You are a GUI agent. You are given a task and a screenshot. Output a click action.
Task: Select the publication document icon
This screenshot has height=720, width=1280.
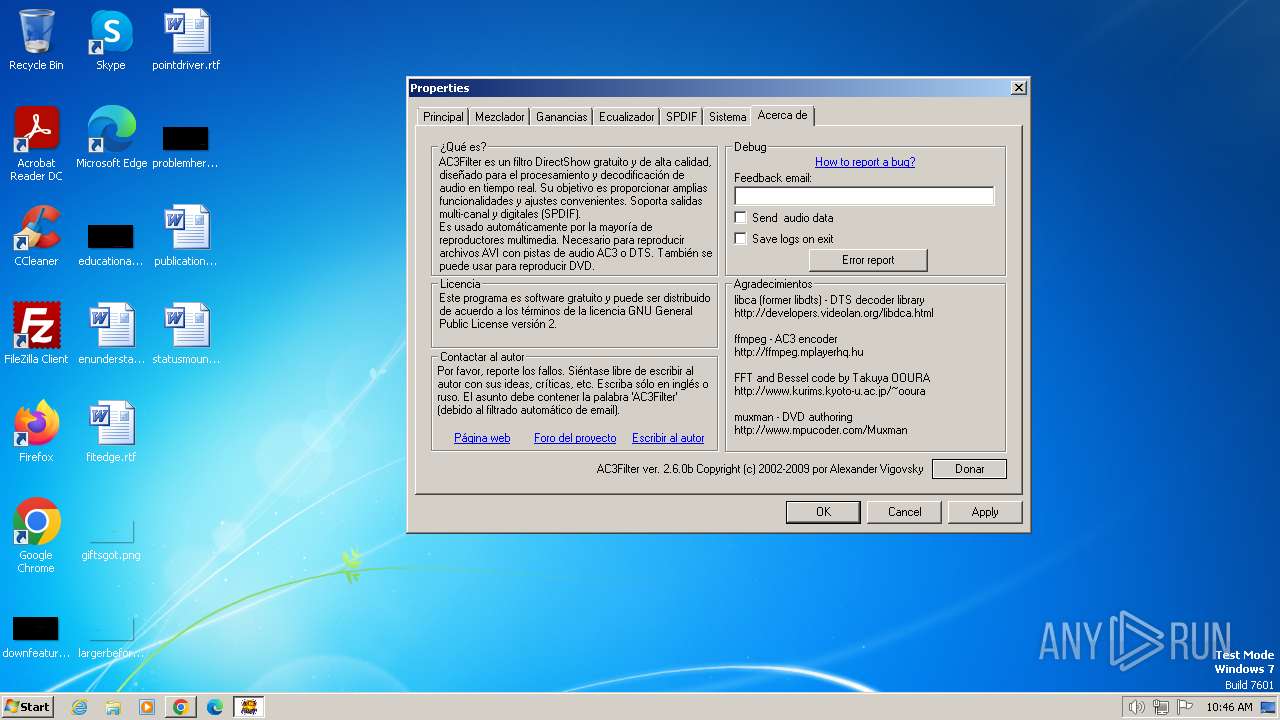186,236
